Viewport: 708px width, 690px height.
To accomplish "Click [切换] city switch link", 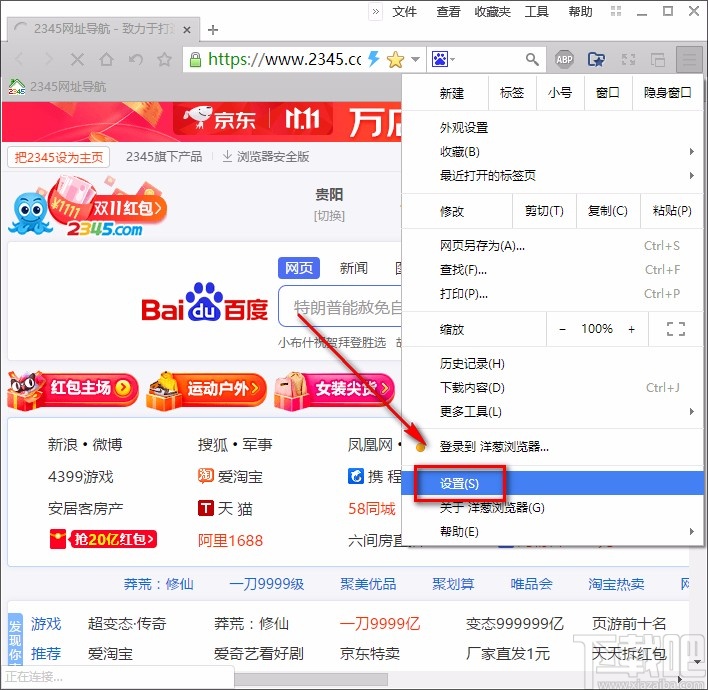I will pos(329,215).
